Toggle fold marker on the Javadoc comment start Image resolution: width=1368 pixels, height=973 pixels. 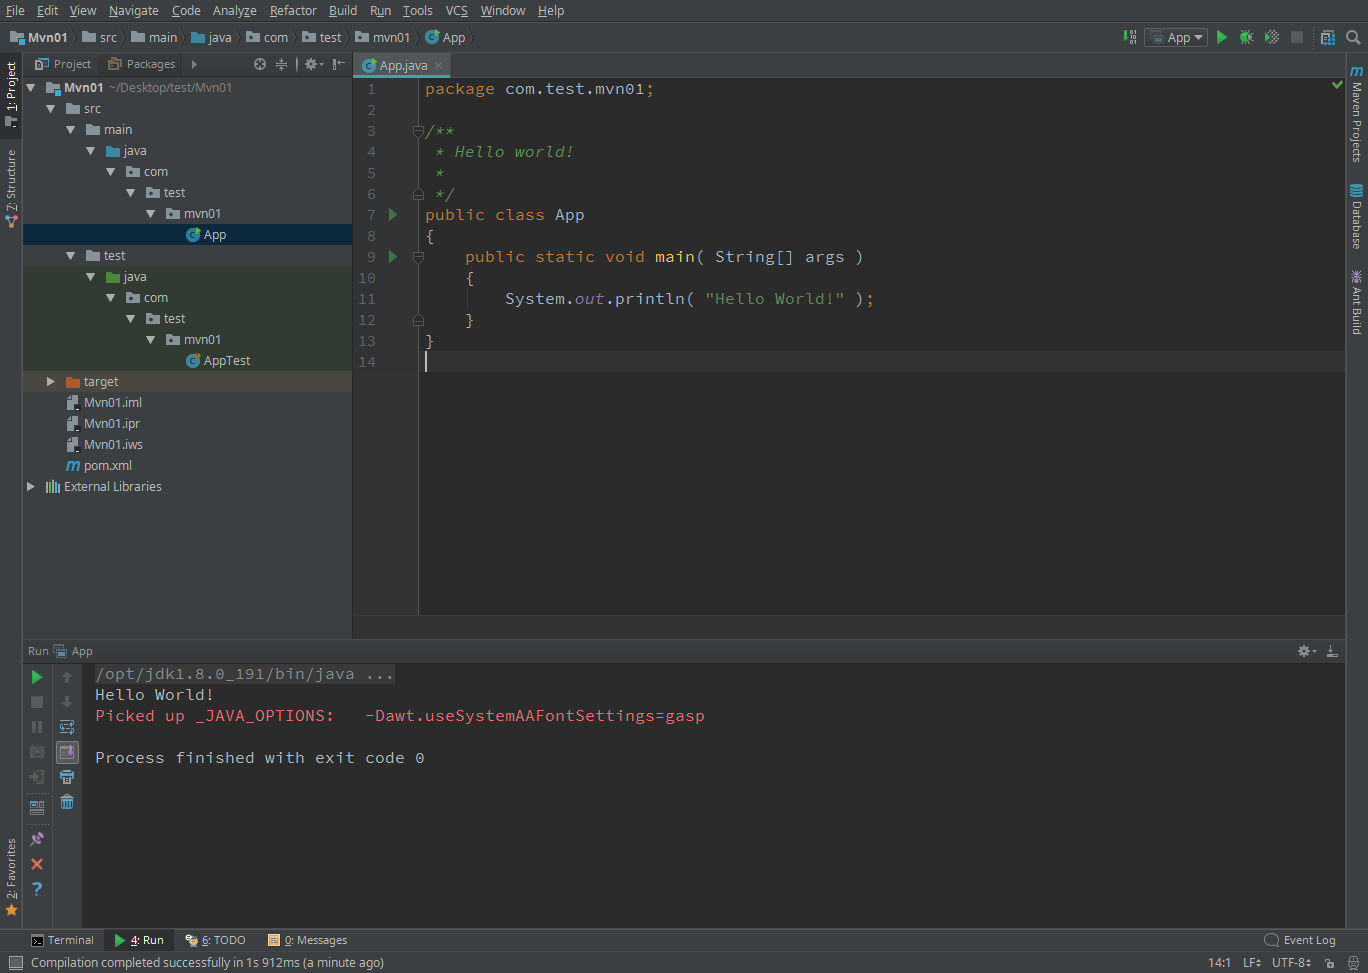pos(418,131)
